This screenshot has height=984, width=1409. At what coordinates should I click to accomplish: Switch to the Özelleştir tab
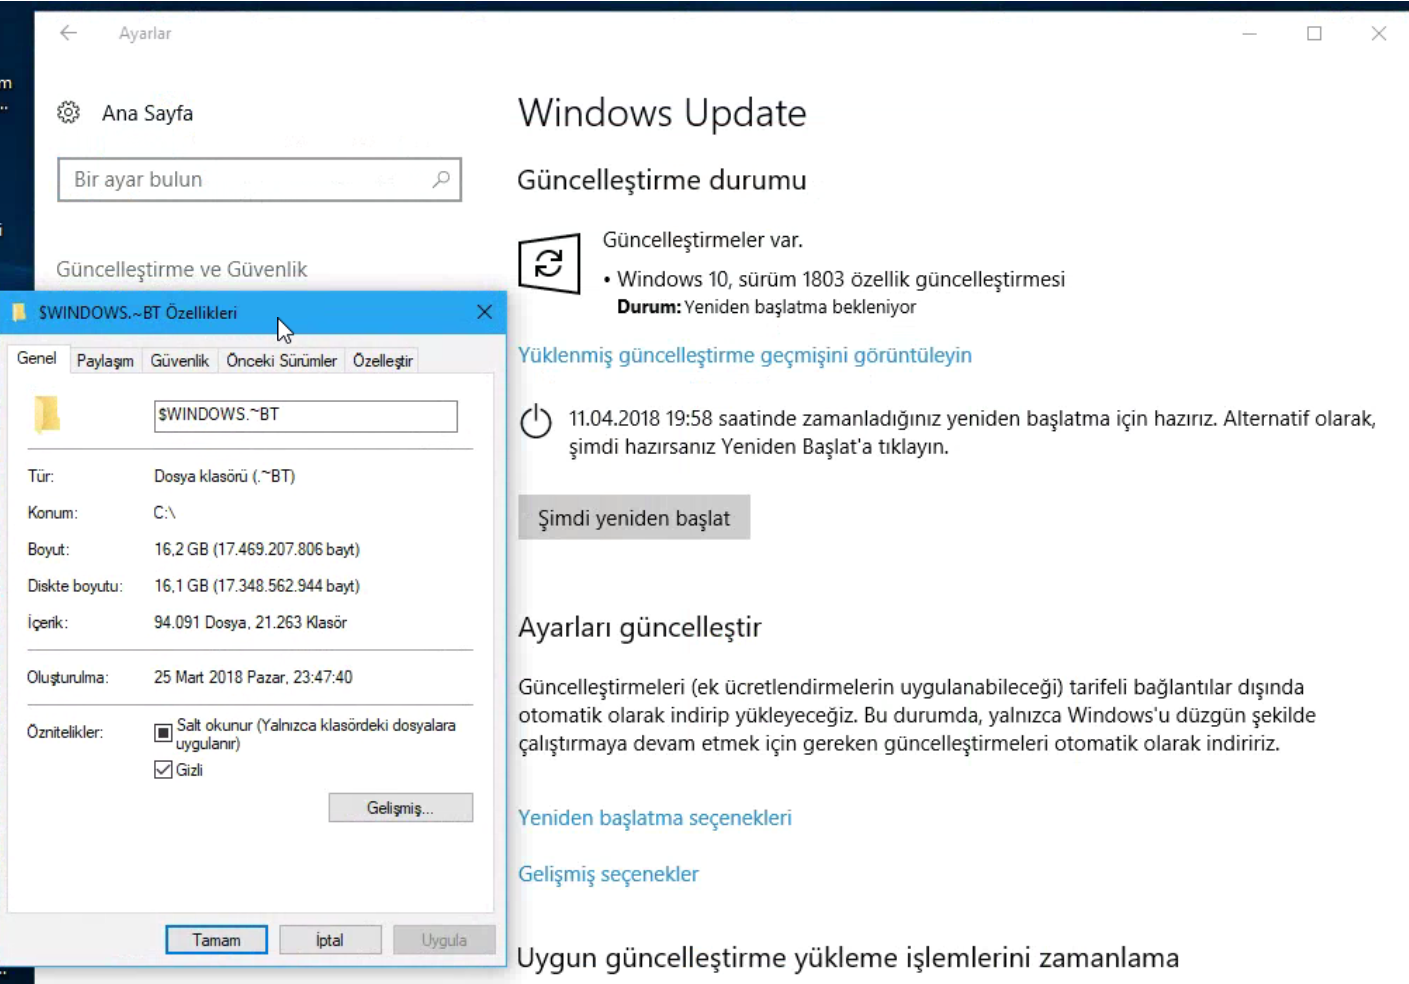[382, 361]
